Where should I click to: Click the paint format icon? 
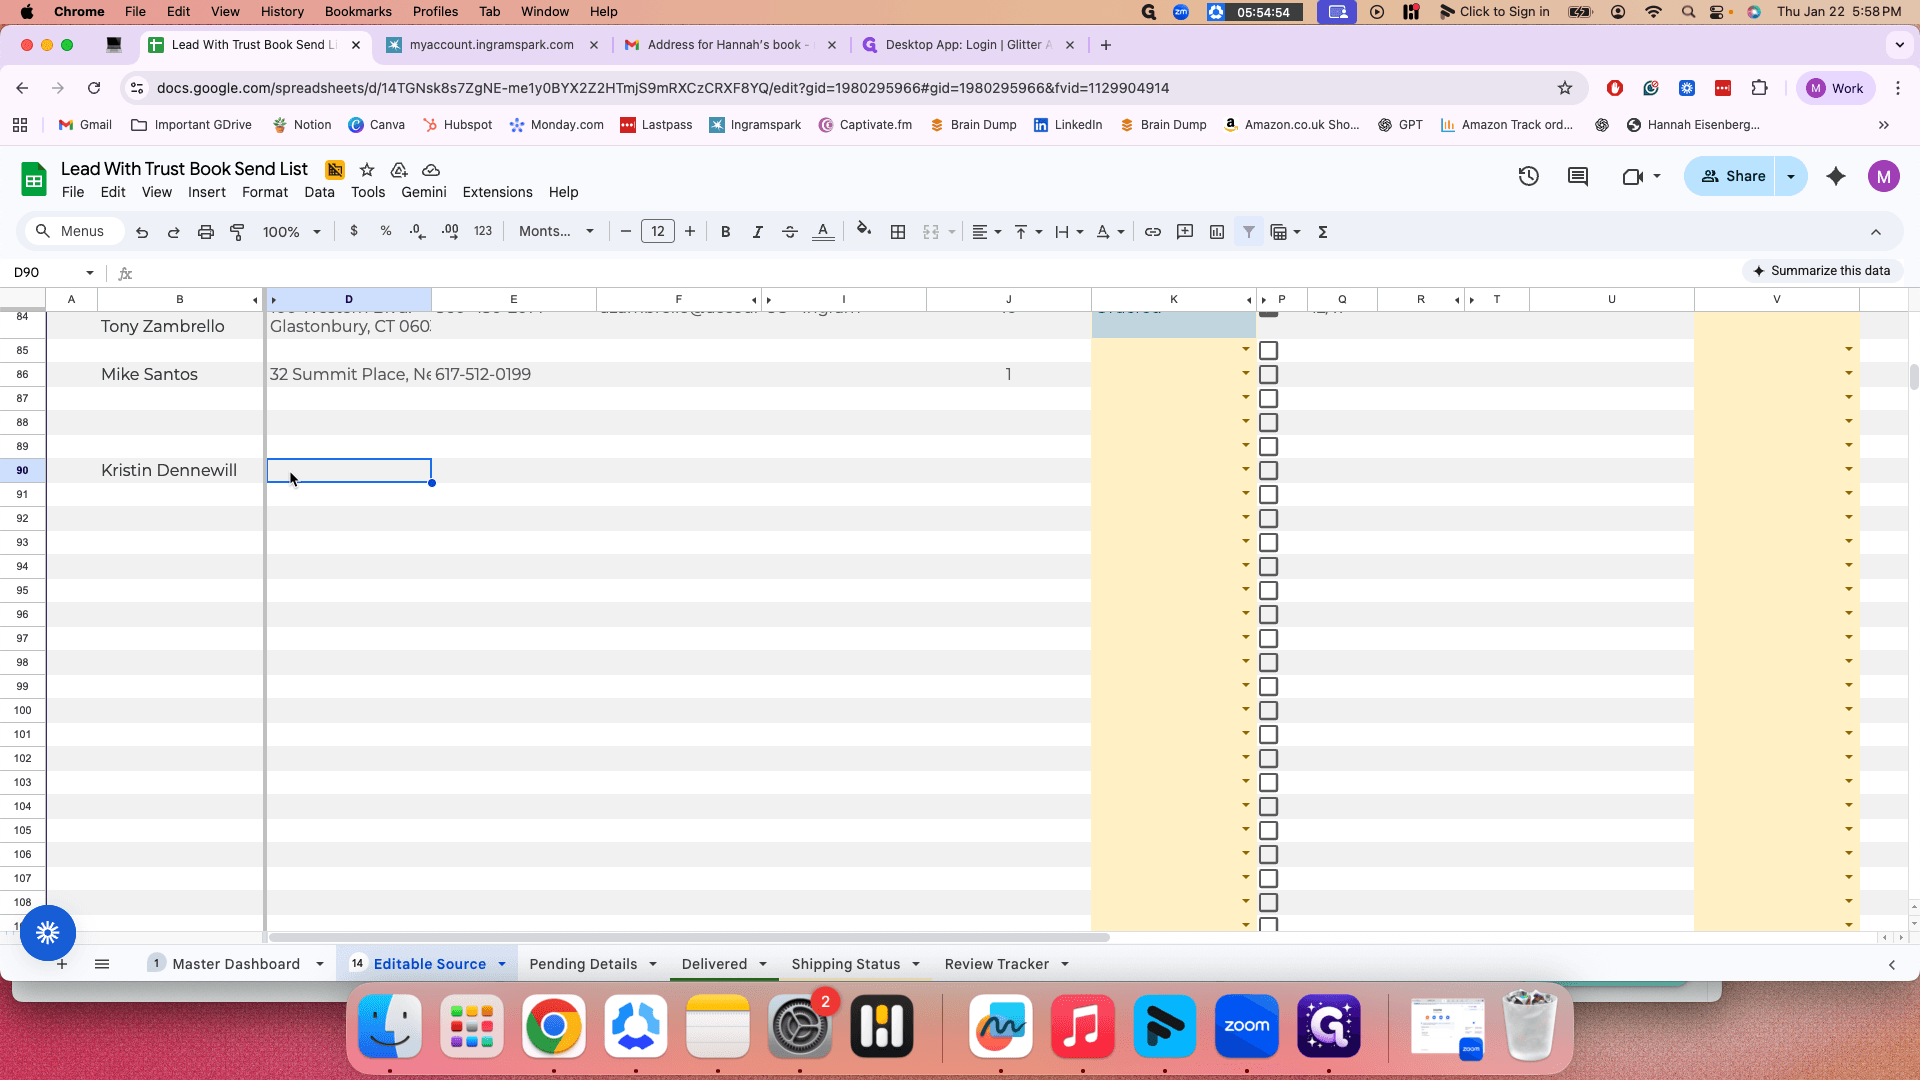point(238,232)
